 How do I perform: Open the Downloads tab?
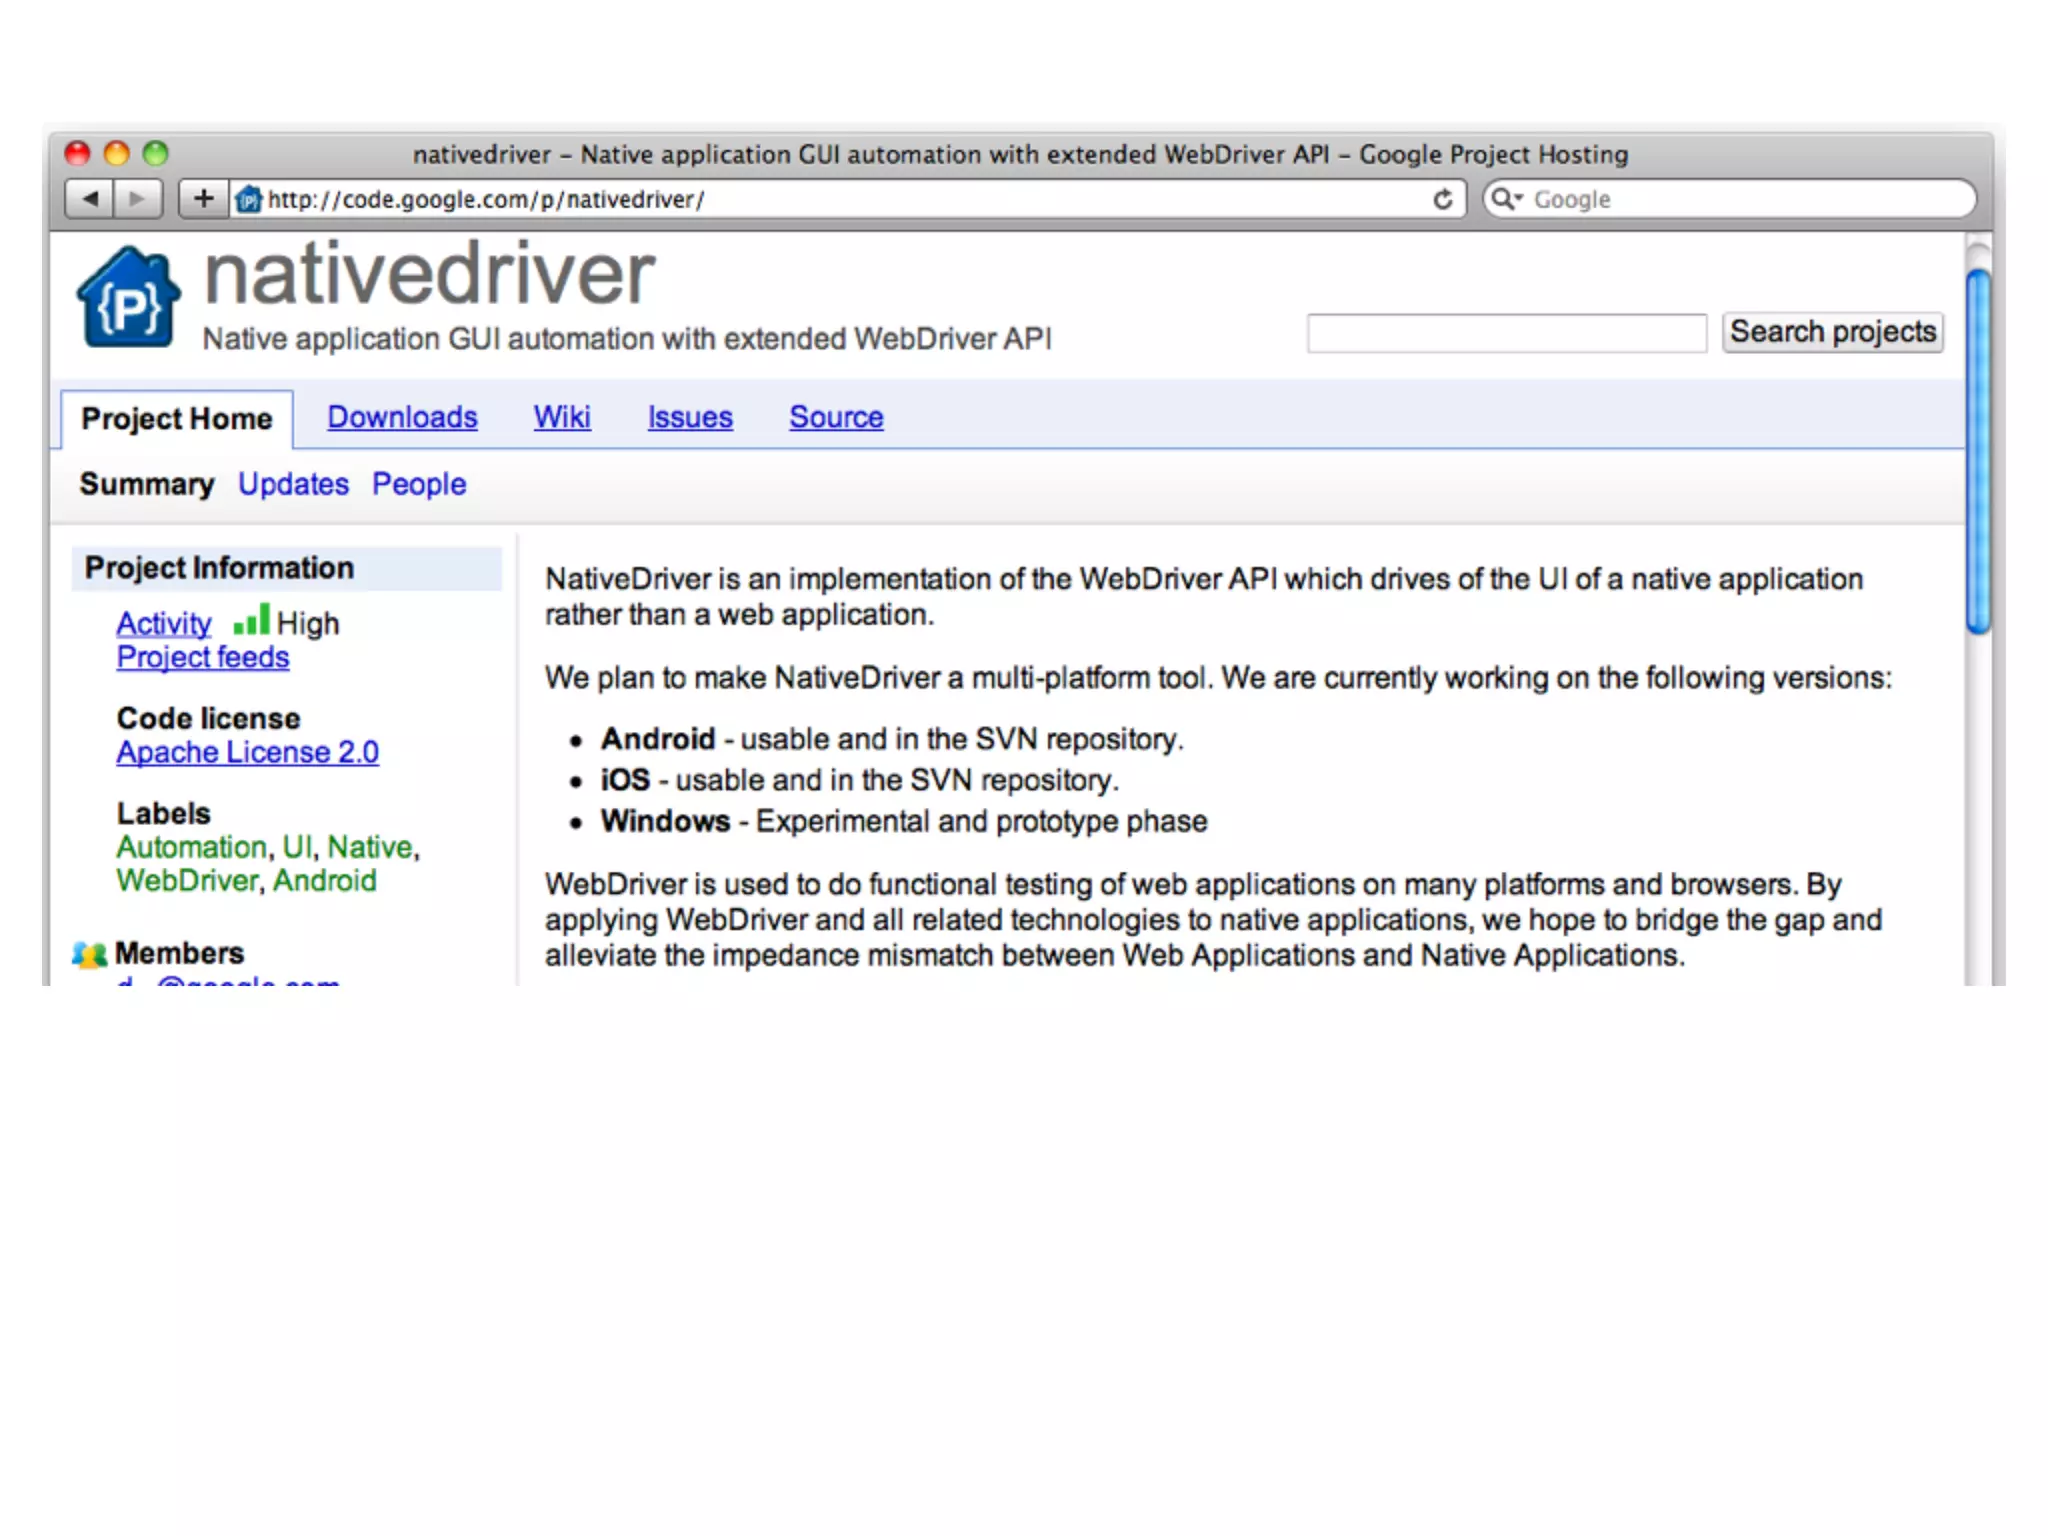[x=402, y=417]
